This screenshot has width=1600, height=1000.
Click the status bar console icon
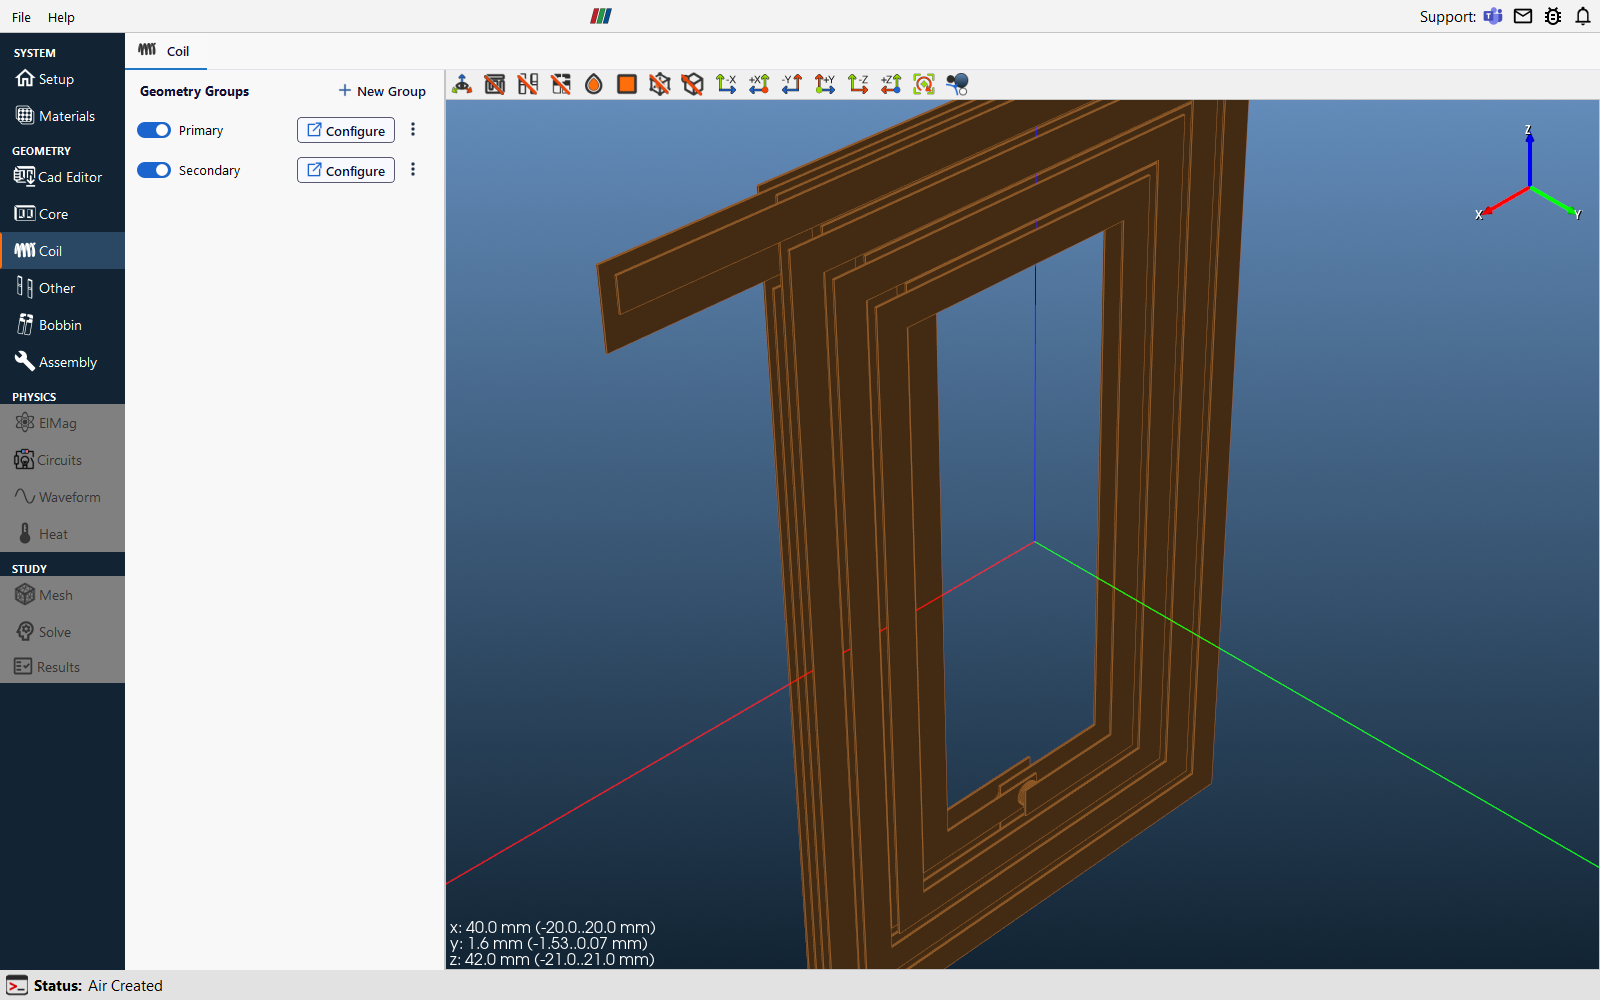coord(16,985)
